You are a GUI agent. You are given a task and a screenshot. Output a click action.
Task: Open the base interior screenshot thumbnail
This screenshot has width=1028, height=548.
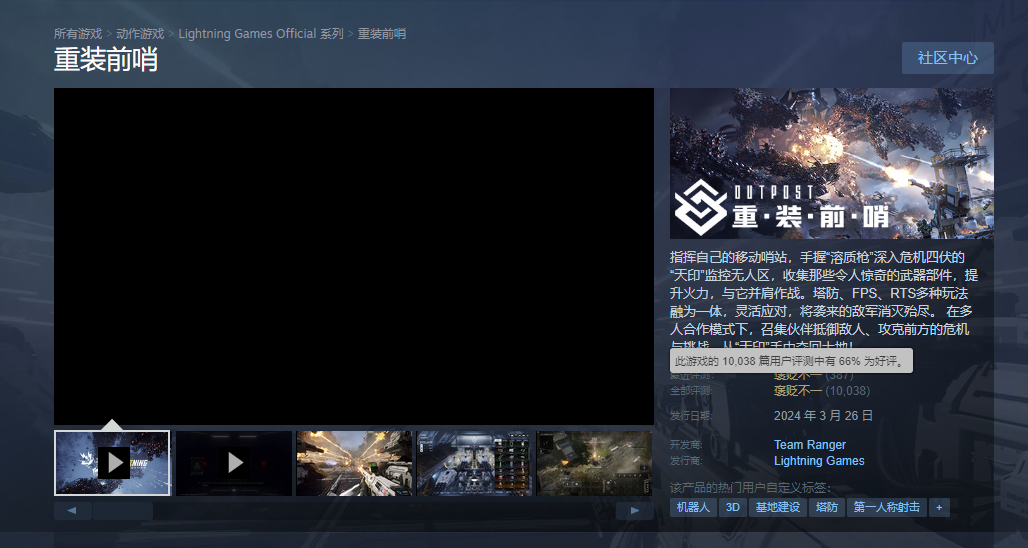[475, 463]
